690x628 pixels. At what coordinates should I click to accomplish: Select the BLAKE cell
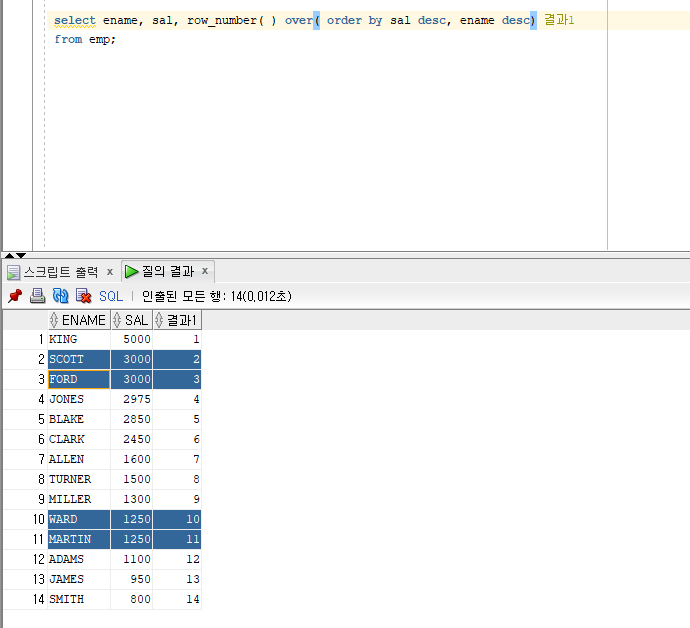pos(79,419)
